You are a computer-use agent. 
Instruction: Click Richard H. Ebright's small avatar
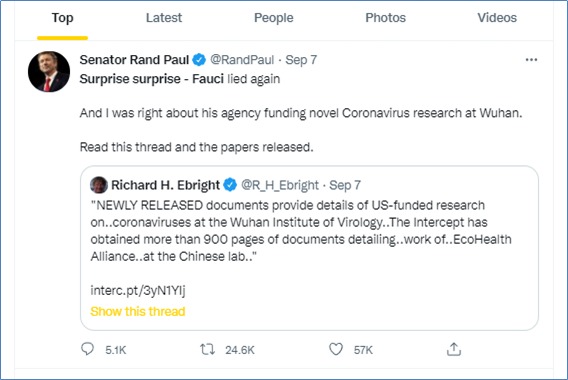[x=99, y=185]
